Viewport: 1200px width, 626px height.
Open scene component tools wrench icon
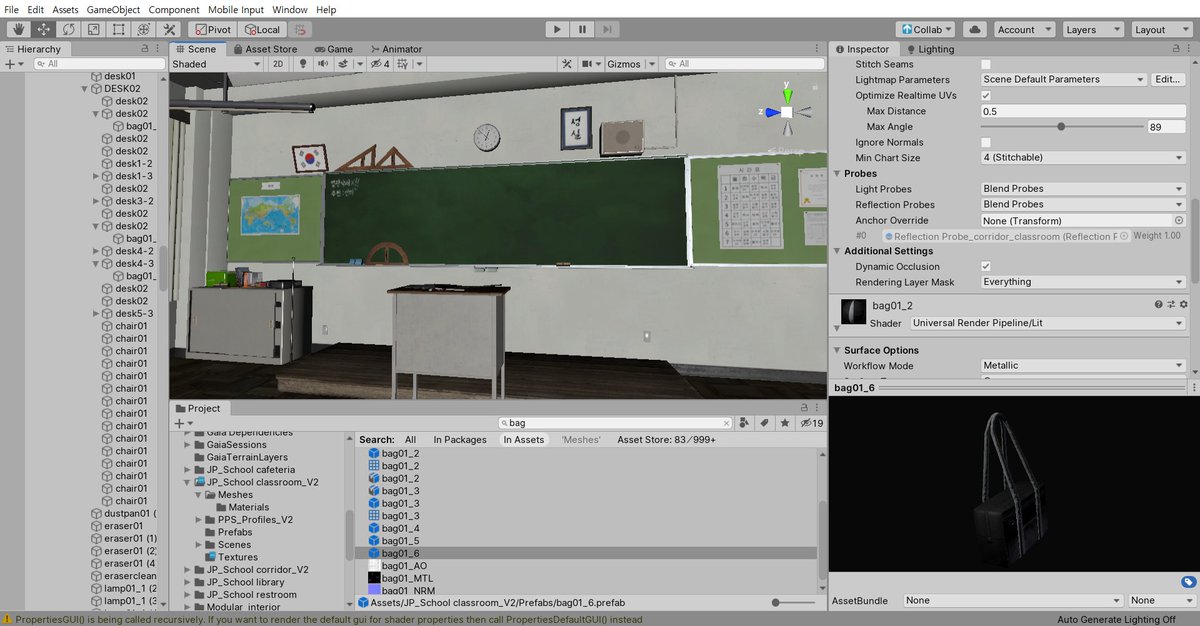[x=566, y=64]
